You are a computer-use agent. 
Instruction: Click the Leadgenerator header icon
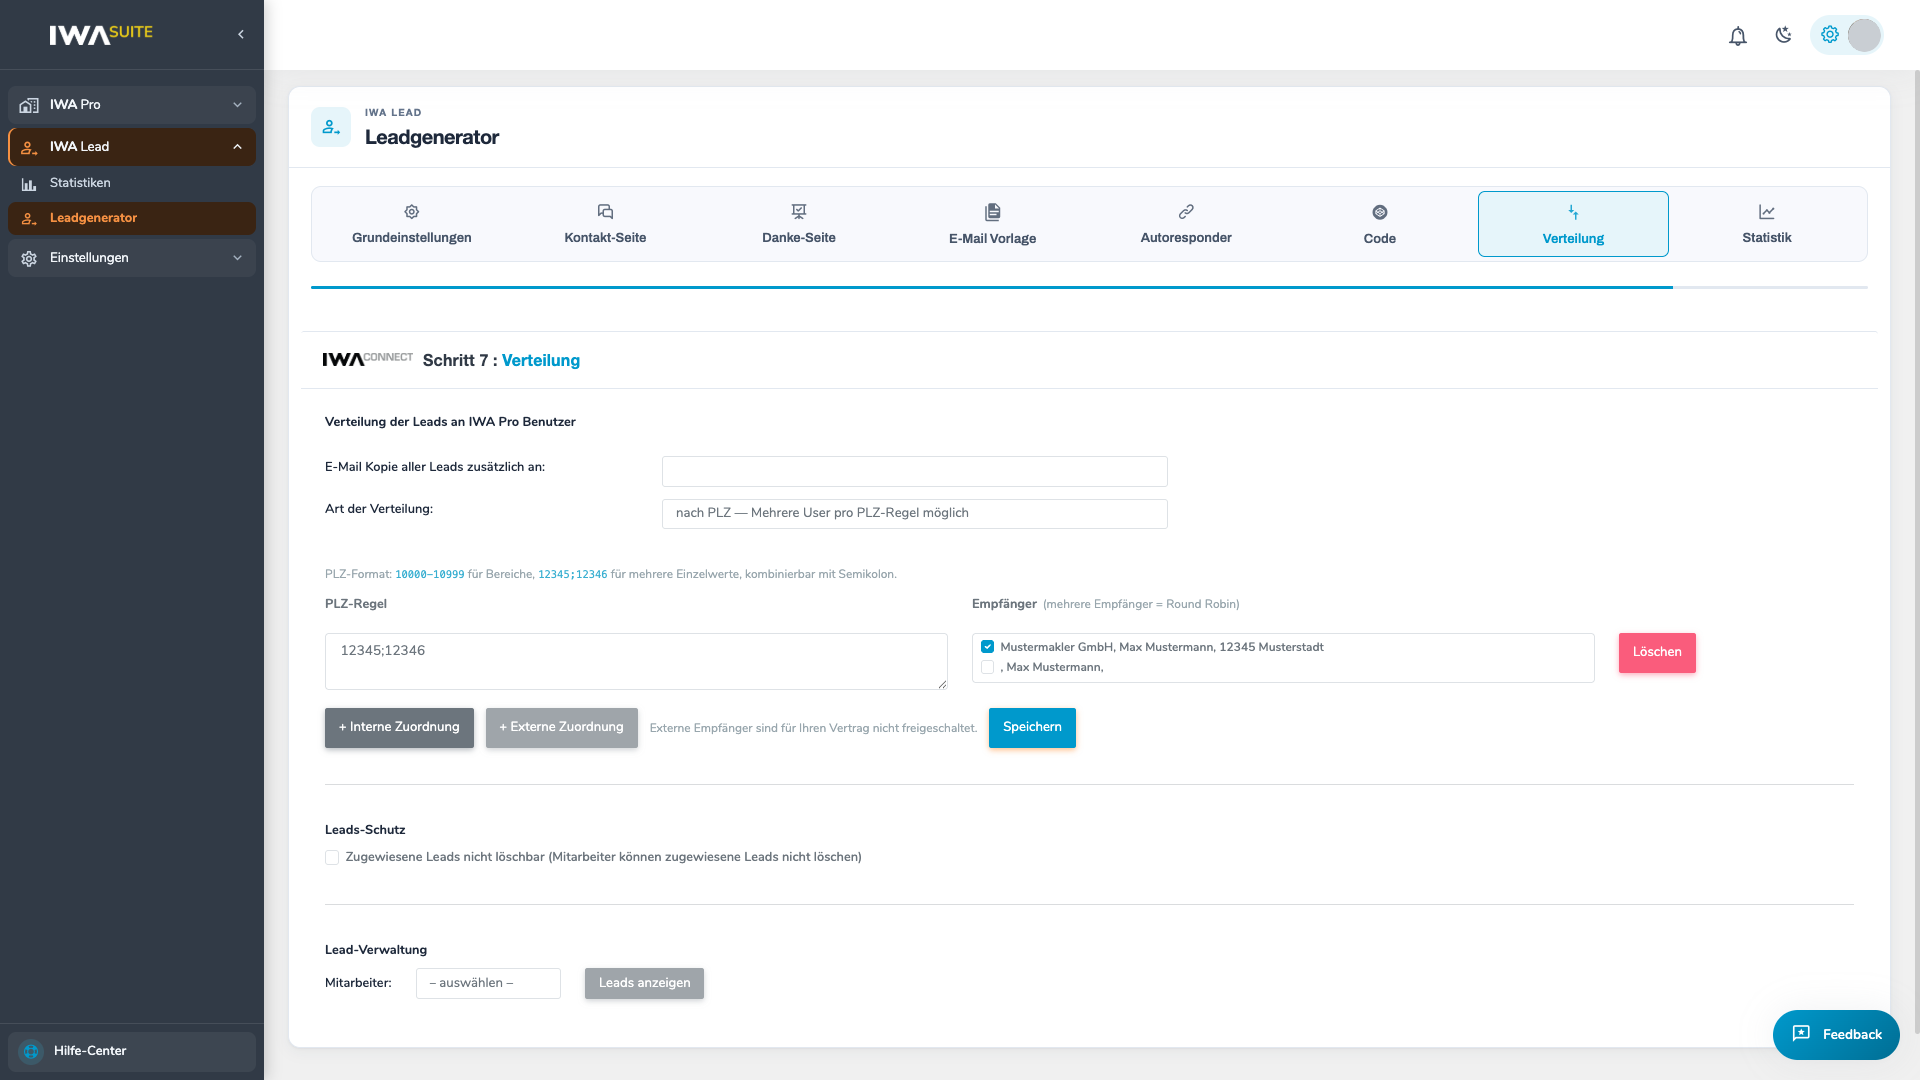pyautogui.click(x=331, y=127)
